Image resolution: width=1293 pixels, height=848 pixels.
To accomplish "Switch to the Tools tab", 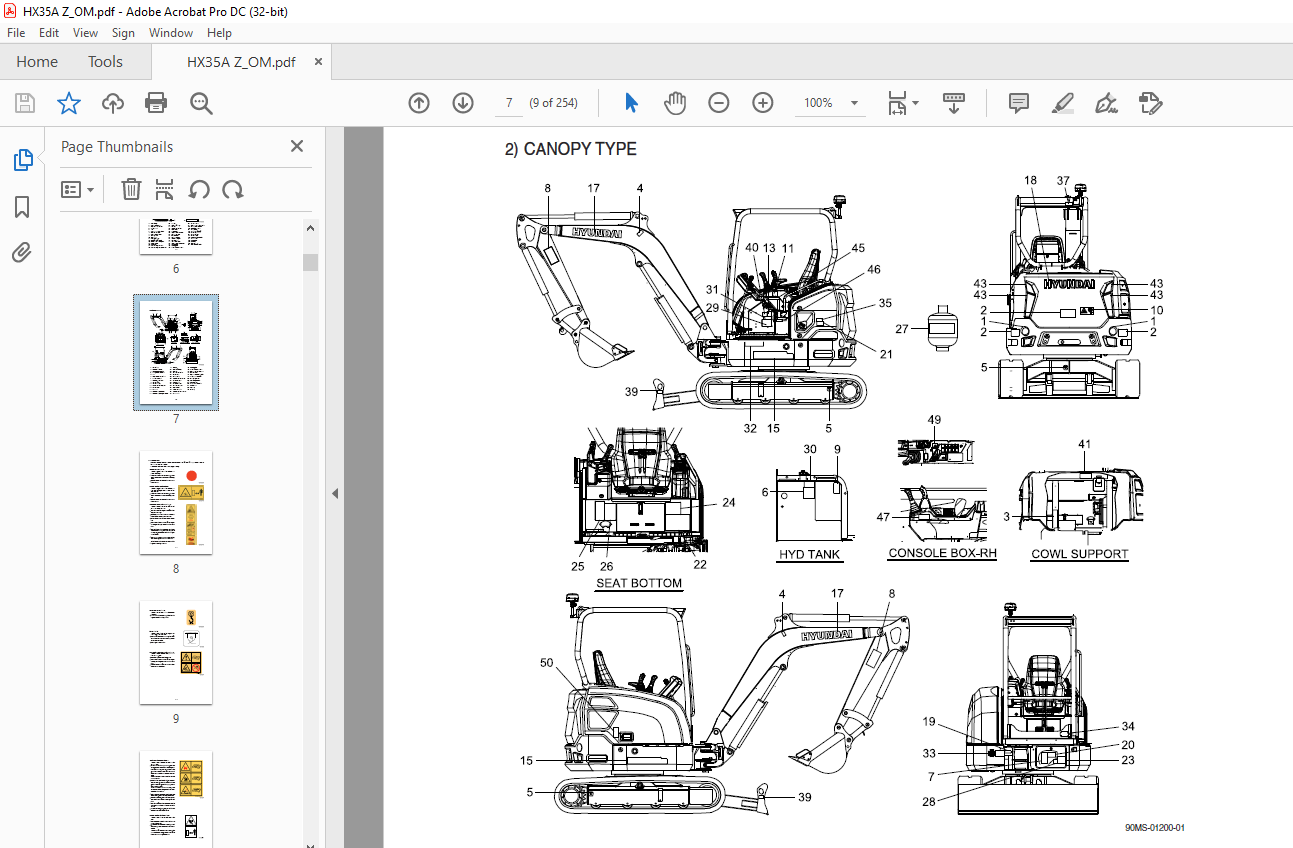I will [105, 62].
